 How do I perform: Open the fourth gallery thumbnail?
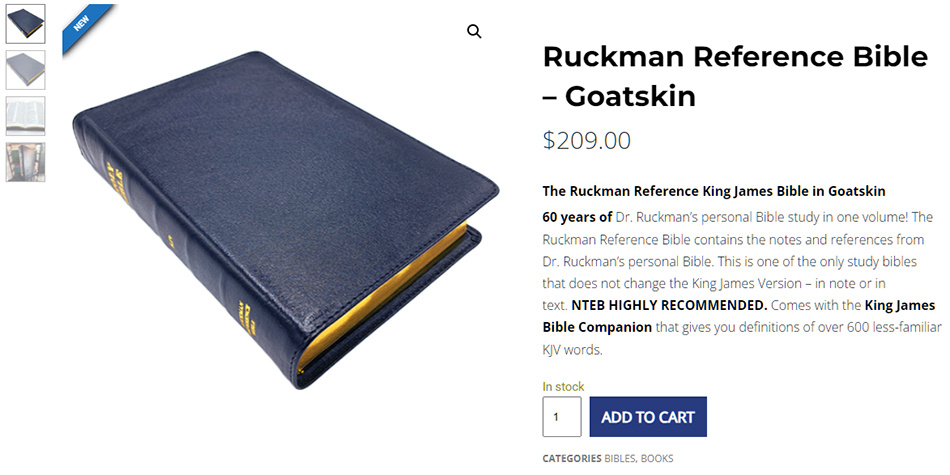(25, 162)
